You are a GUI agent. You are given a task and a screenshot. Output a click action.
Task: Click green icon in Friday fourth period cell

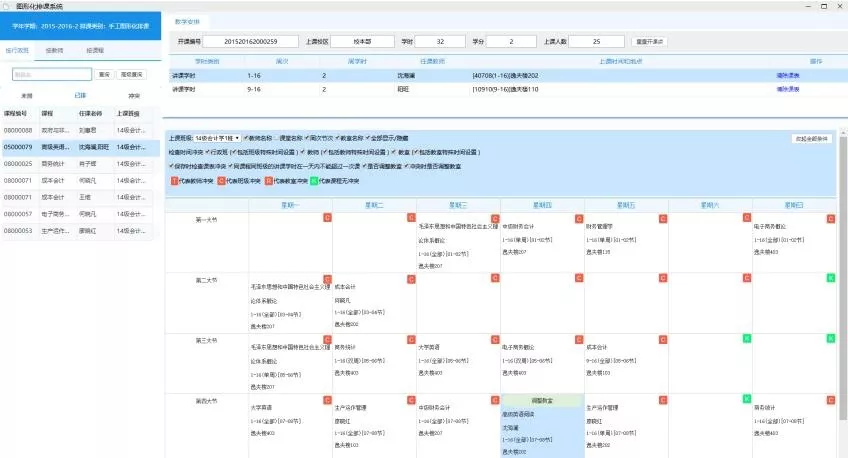(x=747, y=399)
